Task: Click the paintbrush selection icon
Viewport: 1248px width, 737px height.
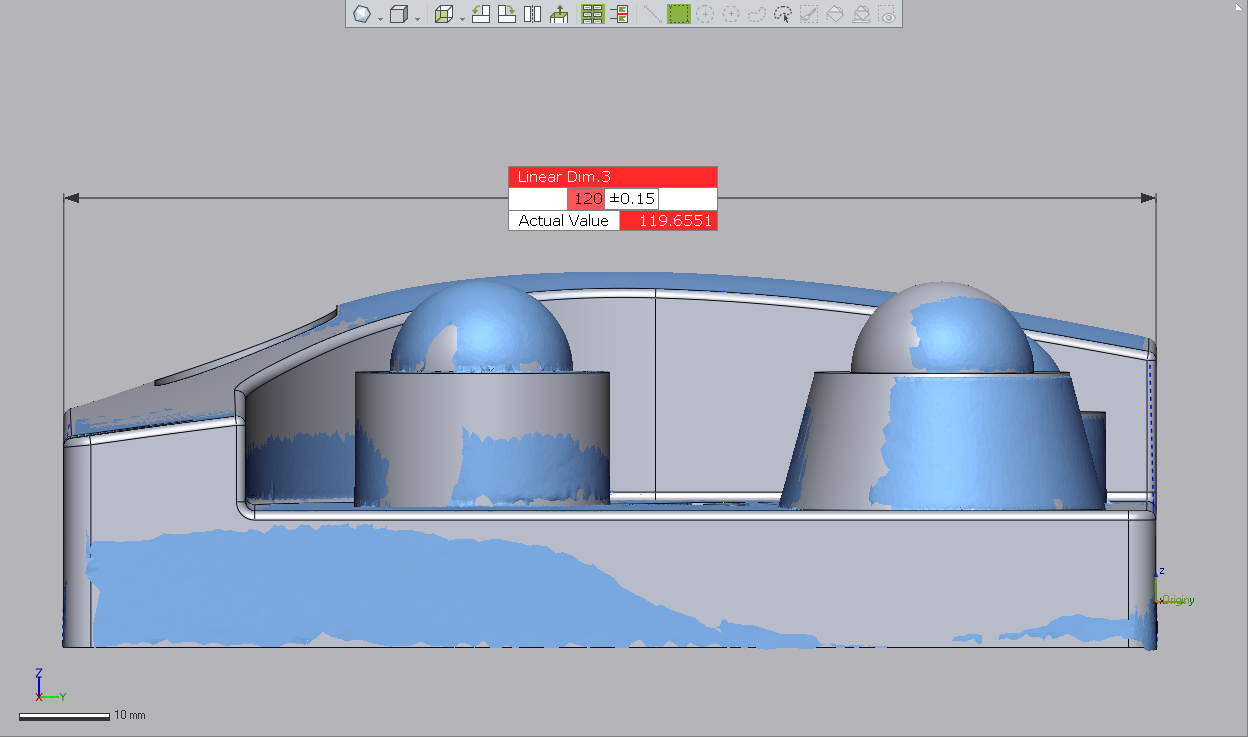Action: (x=807, y=14)
